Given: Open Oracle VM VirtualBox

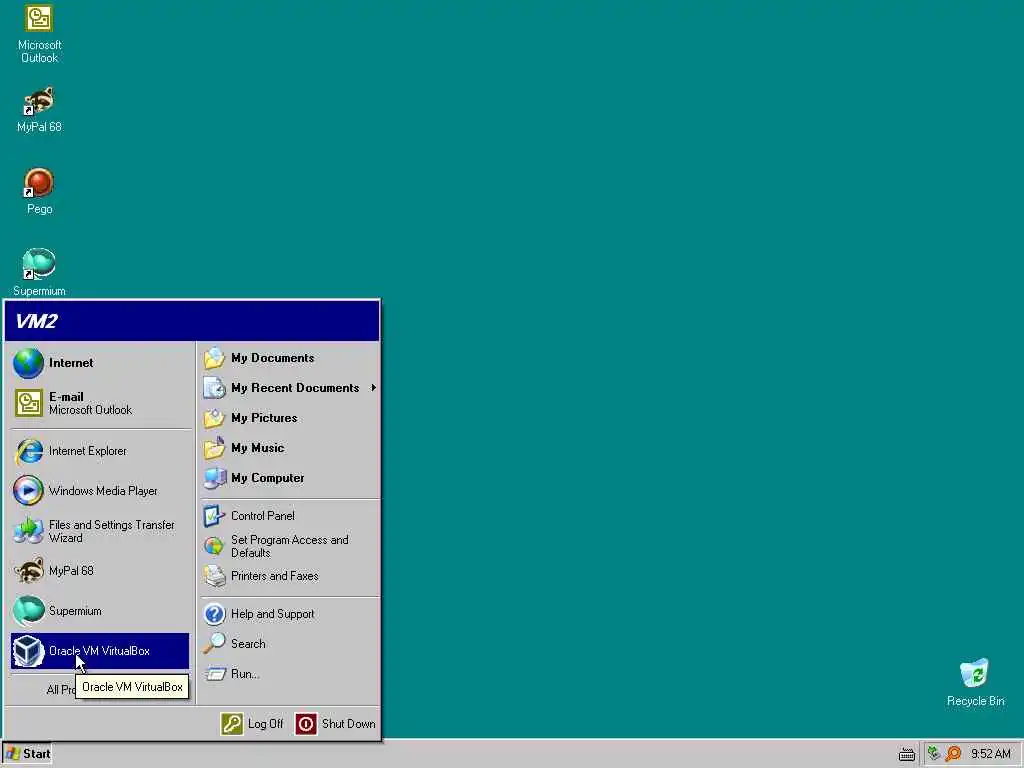Looking at the screenshot, I should tap(100, 650).
